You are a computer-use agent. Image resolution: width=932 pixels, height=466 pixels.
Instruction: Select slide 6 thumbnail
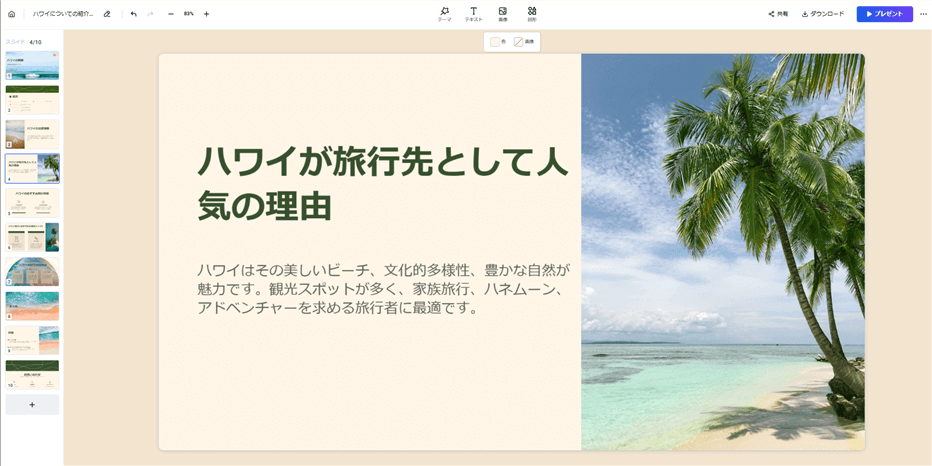click(x=32, y=237)
